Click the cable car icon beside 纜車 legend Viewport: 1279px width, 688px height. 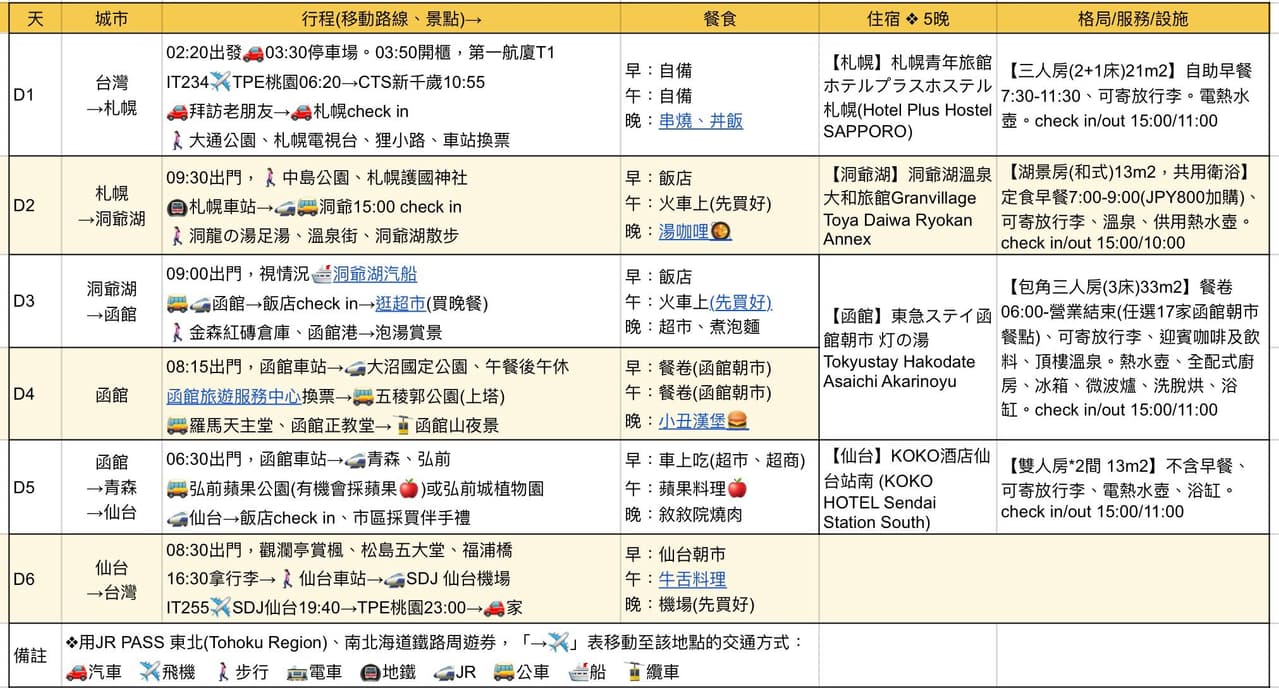click(x=633, y=673)
